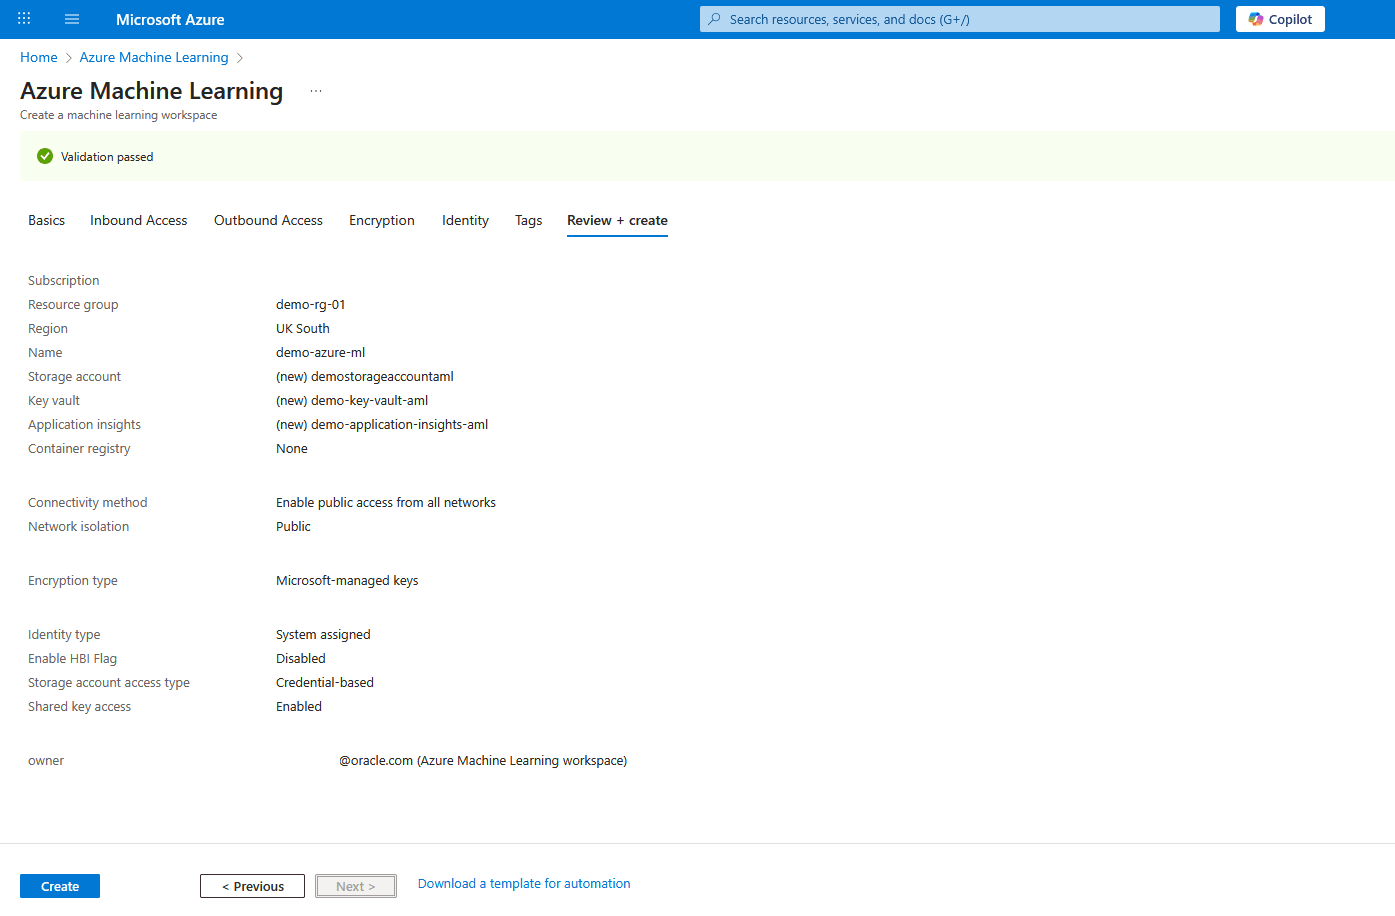The height and width of the screenshot is (916, 1395).
Task: Open the Azure app launcher grid icon
Action: tap(23, 18)
